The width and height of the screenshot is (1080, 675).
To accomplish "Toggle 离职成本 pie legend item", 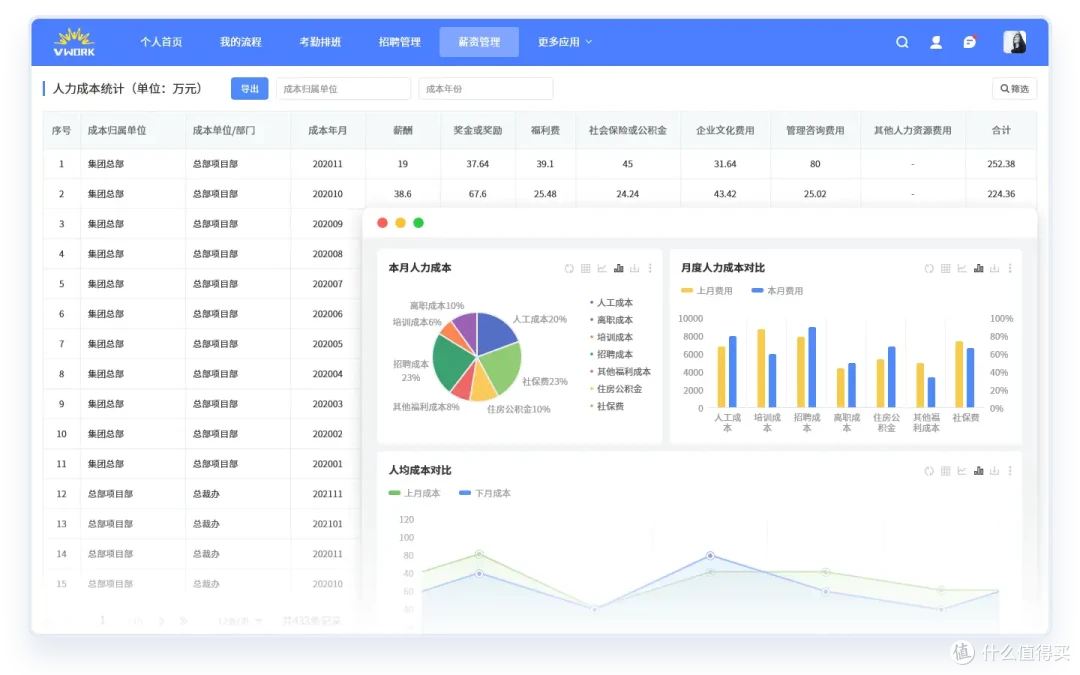I will click(x=612, y=320).
